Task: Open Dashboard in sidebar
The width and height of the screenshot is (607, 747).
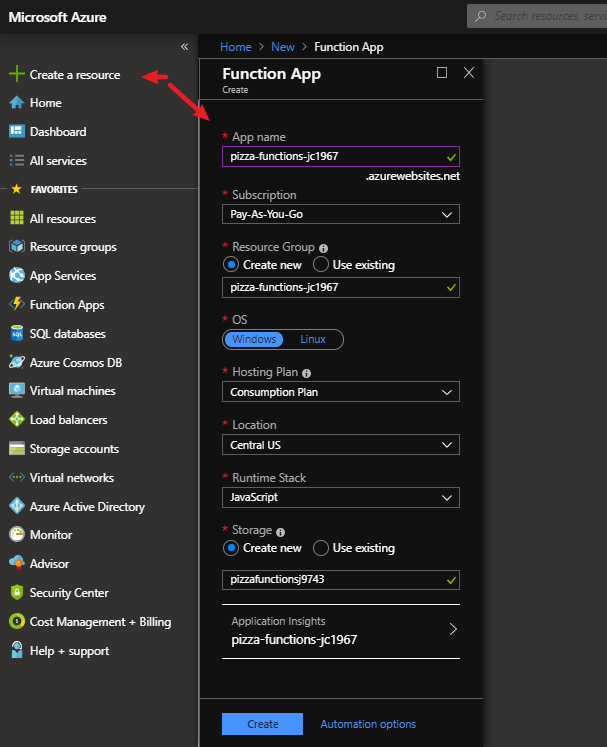Action: click(58, 131)
